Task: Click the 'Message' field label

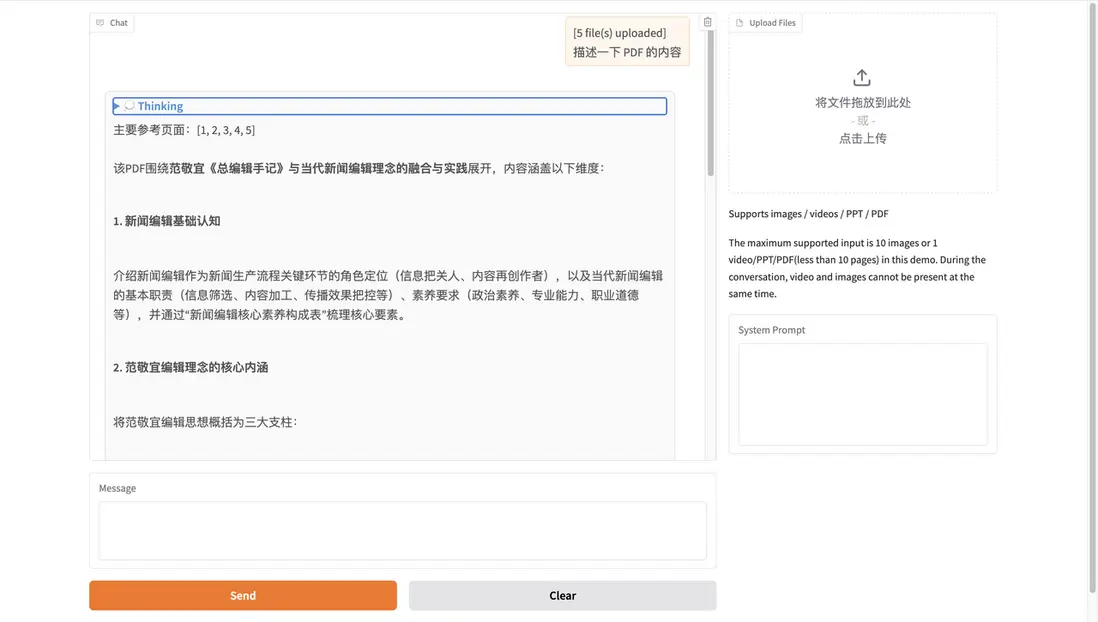Action: click(x=117, y=488)
